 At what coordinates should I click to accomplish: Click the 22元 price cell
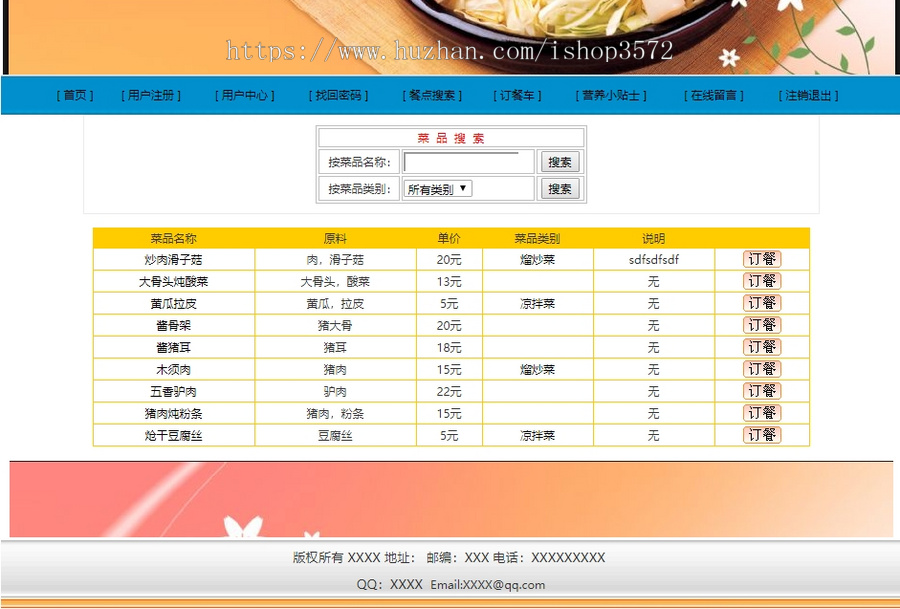coord(449,391)
